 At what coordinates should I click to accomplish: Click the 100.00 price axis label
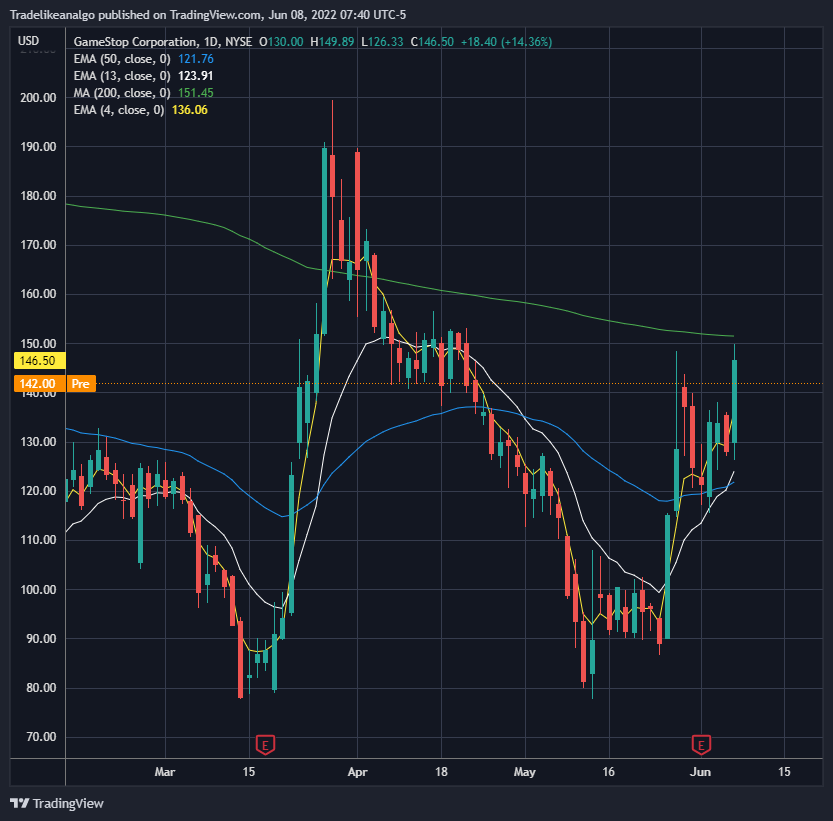pos(38,590)
